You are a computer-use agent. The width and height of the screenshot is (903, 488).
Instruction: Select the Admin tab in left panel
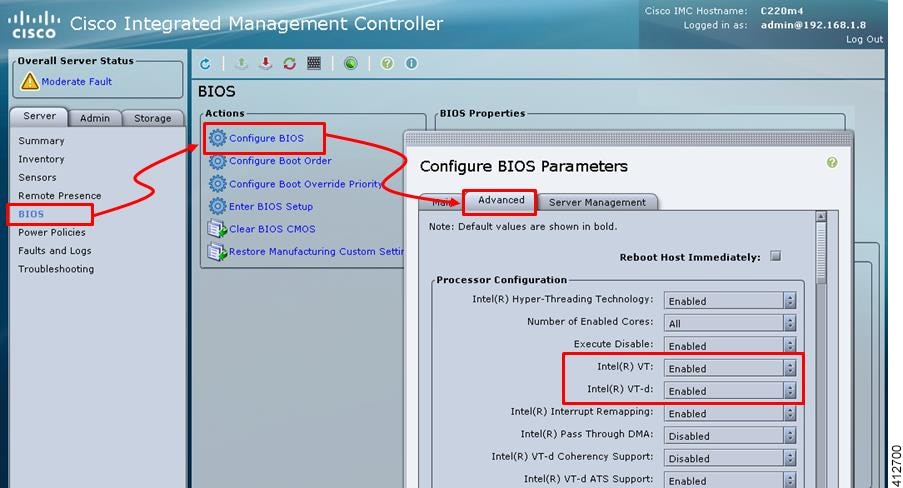[95, 118]
